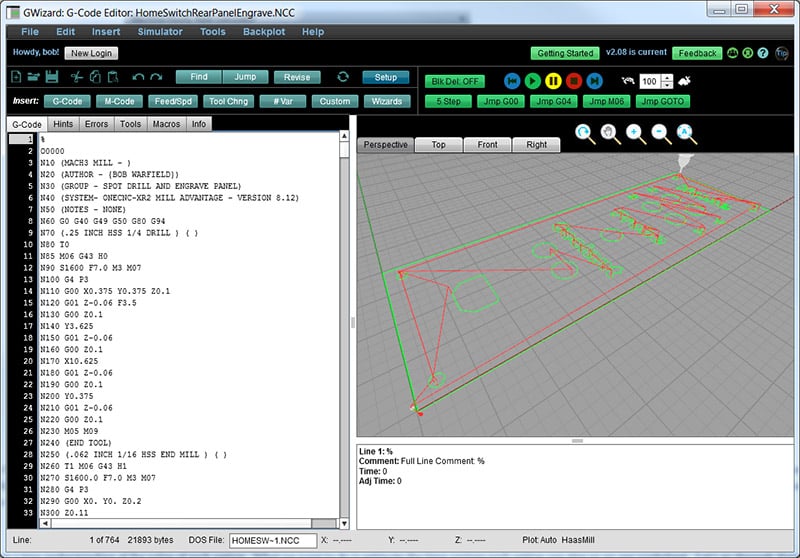
Task: Open the Help menu
Action: [313, 32]
